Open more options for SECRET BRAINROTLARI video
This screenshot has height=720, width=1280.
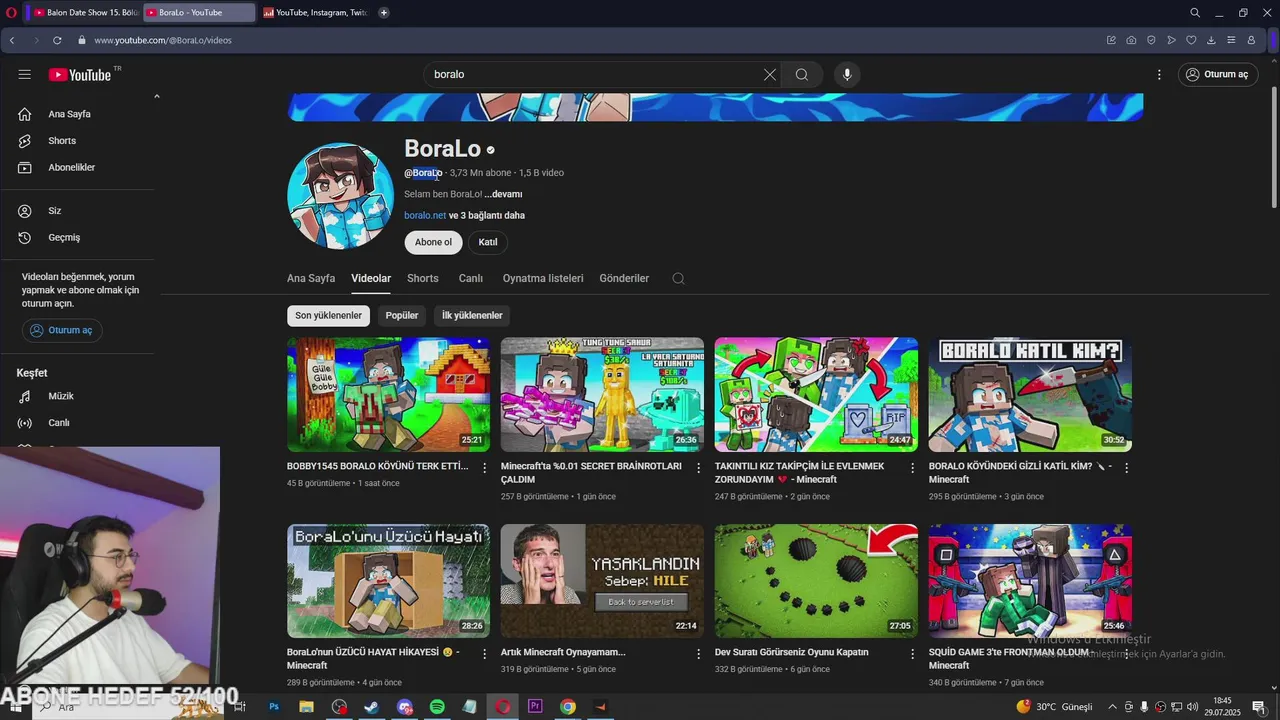[x=699, y=468]
